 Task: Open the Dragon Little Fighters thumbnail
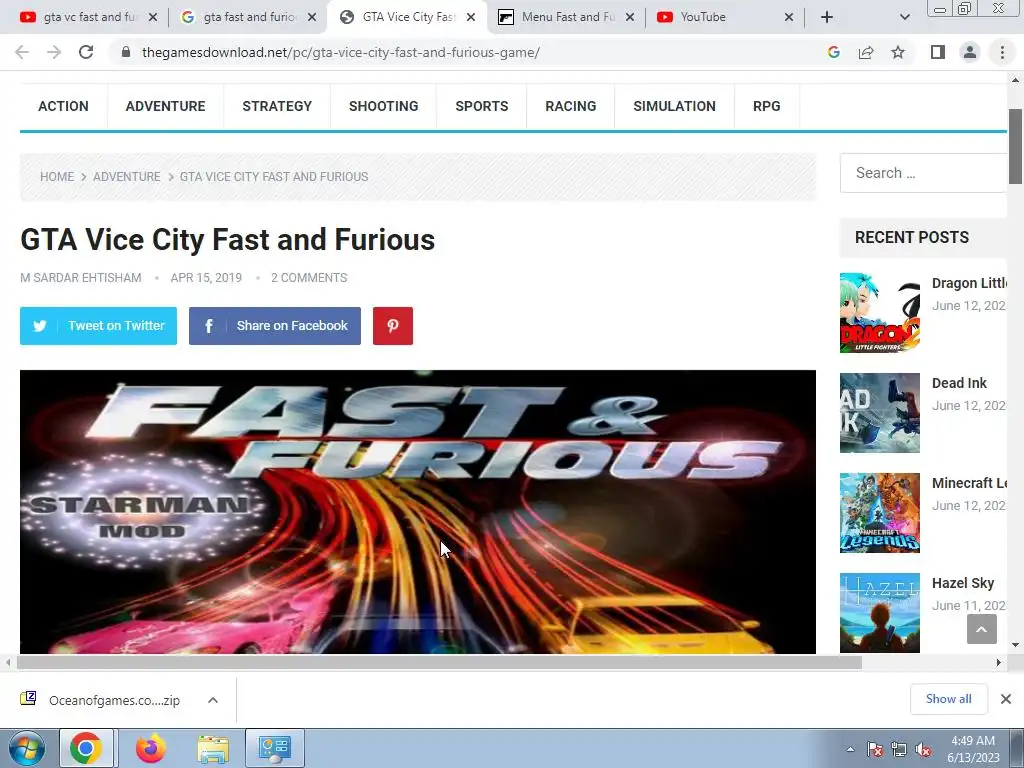880,313
